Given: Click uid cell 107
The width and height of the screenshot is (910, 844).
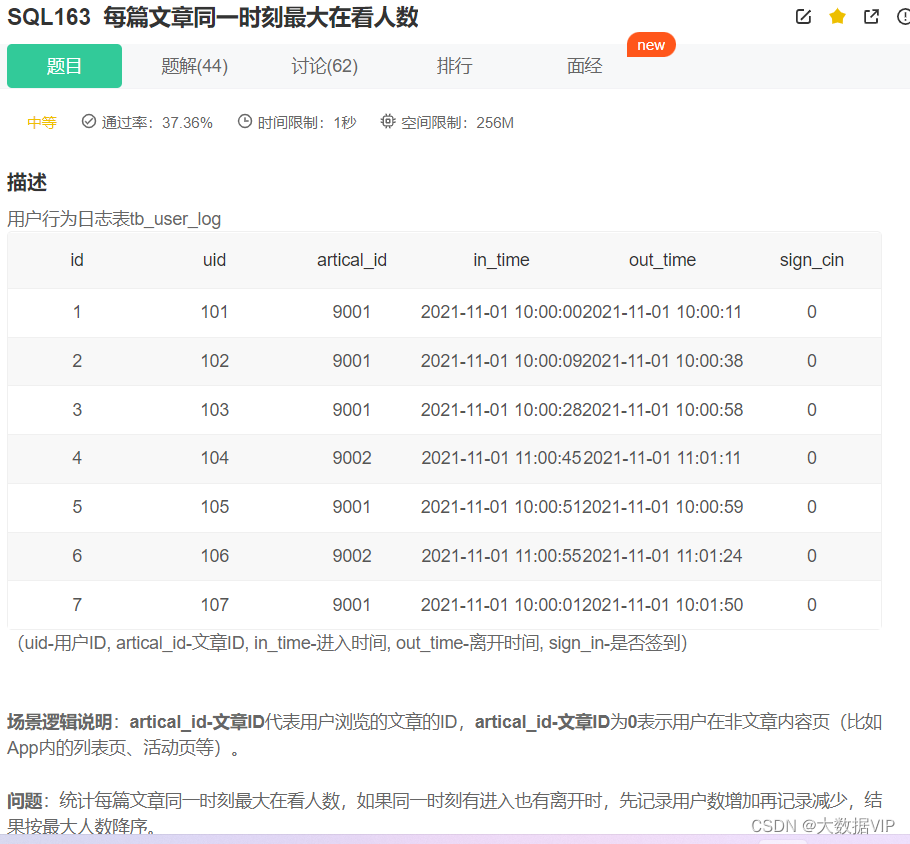Looking at the screenshot, I should tap(215, 605).
